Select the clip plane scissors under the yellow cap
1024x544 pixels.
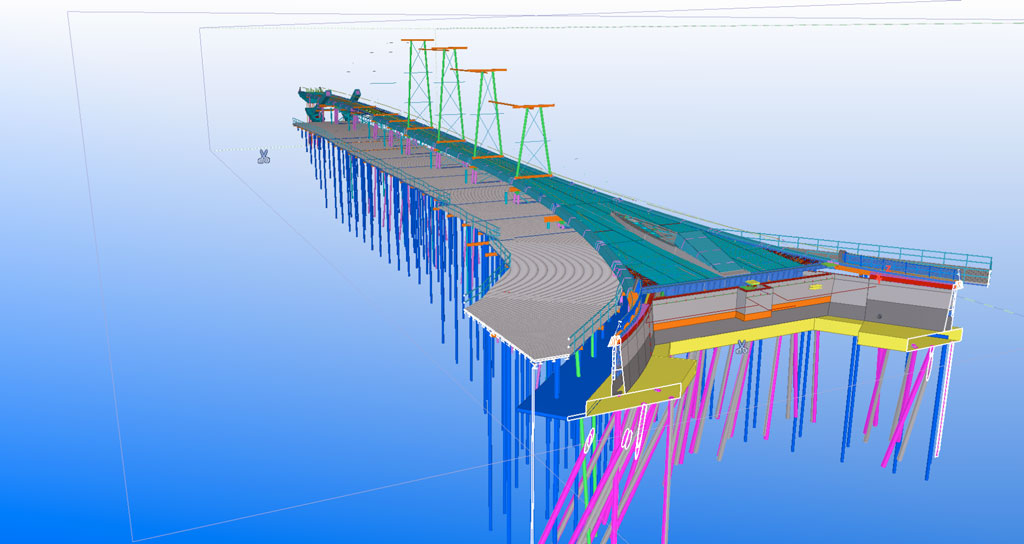point(741,346)
